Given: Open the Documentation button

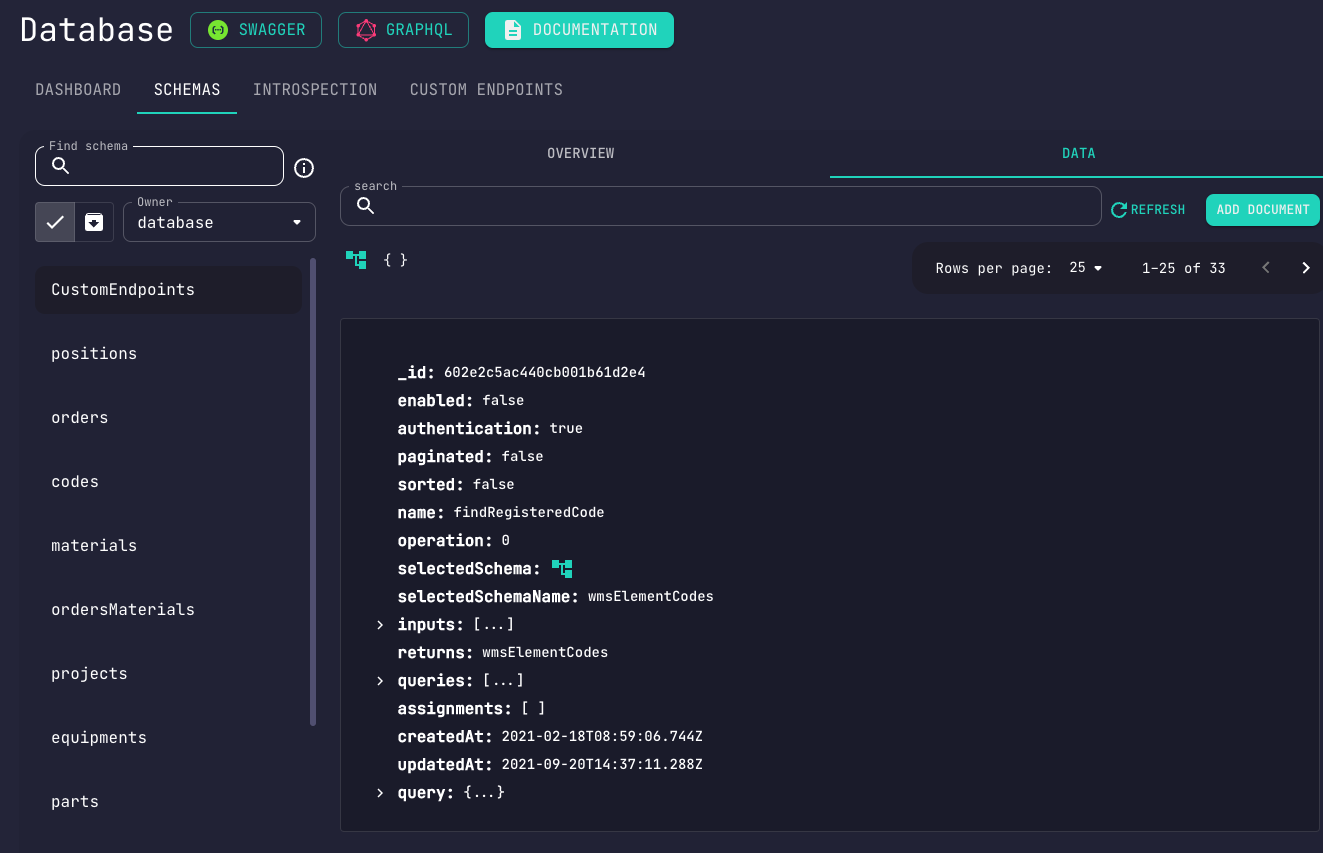Looking at the screenshot, I should (579, 30).
